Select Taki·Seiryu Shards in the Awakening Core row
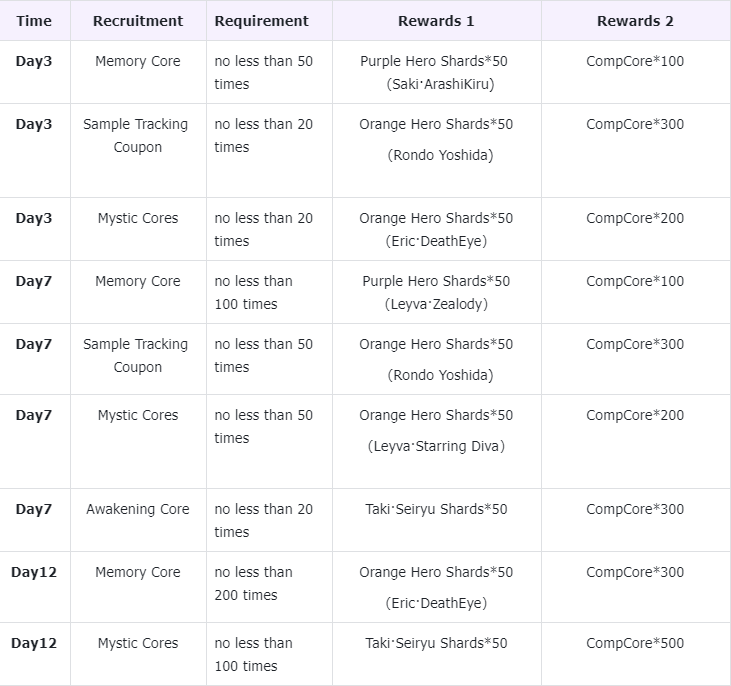The image size is (731, 686). (x=436, y=509)
